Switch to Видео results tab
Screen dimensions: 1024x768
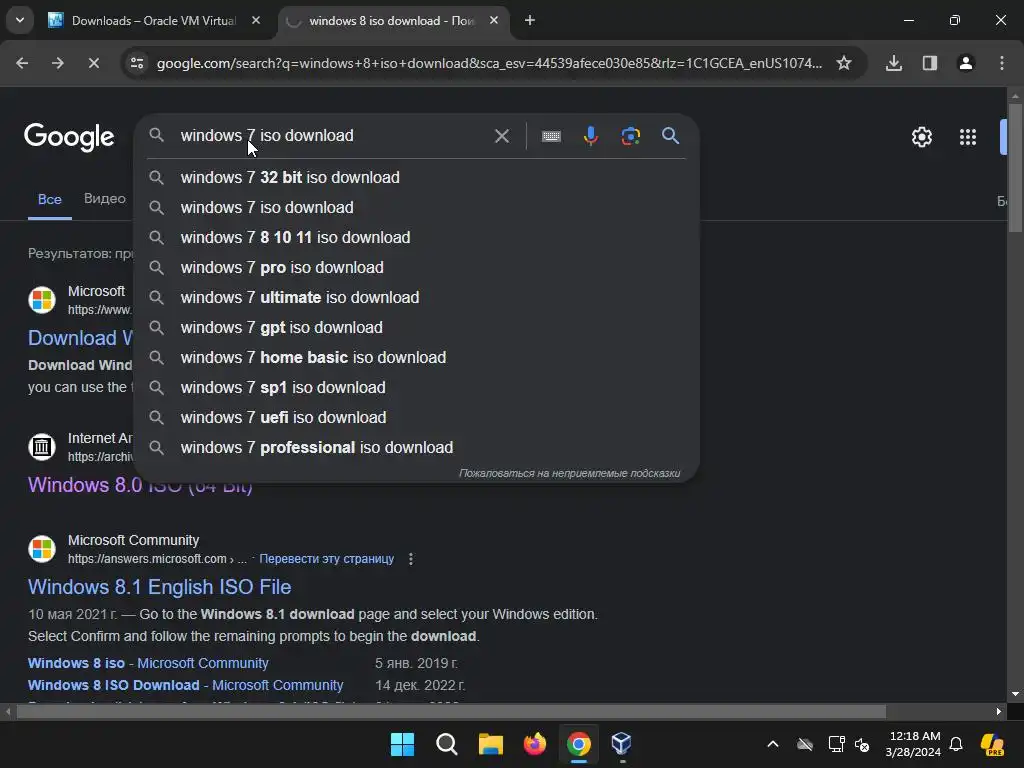point(104,199)
